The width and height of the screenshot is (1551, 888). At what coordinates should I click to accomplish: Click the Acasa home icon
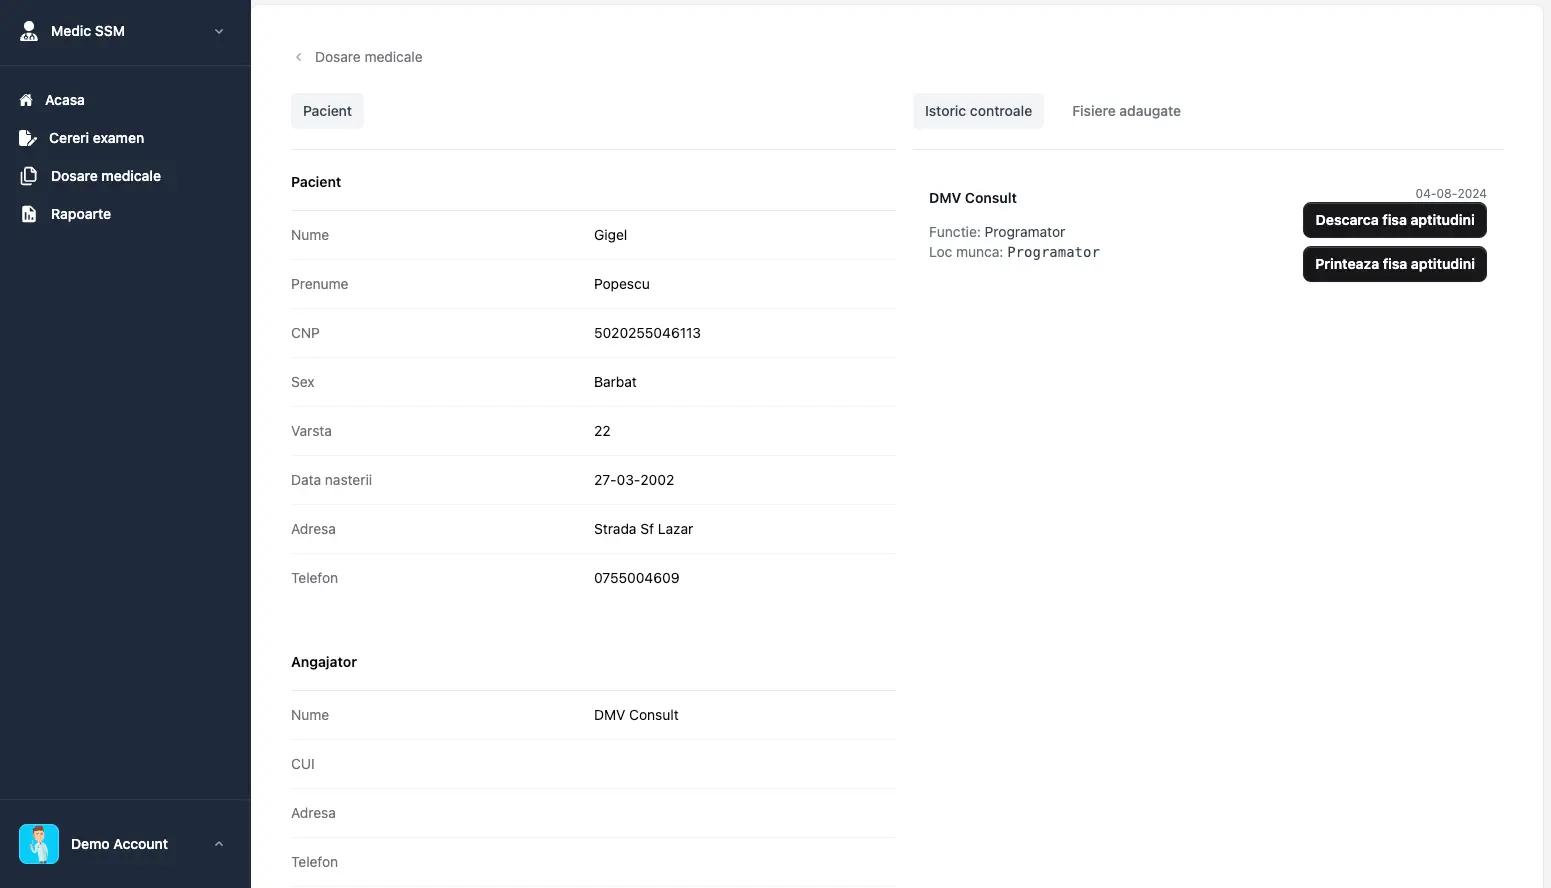pyautogui.click(x=26, y=100)
